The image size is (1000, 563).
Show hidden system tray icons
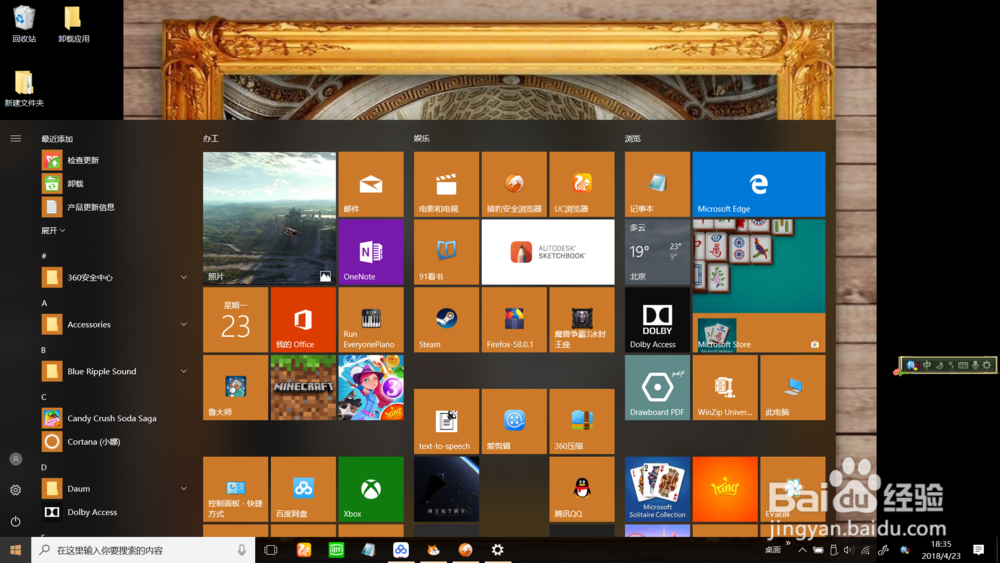pos(802,550)
